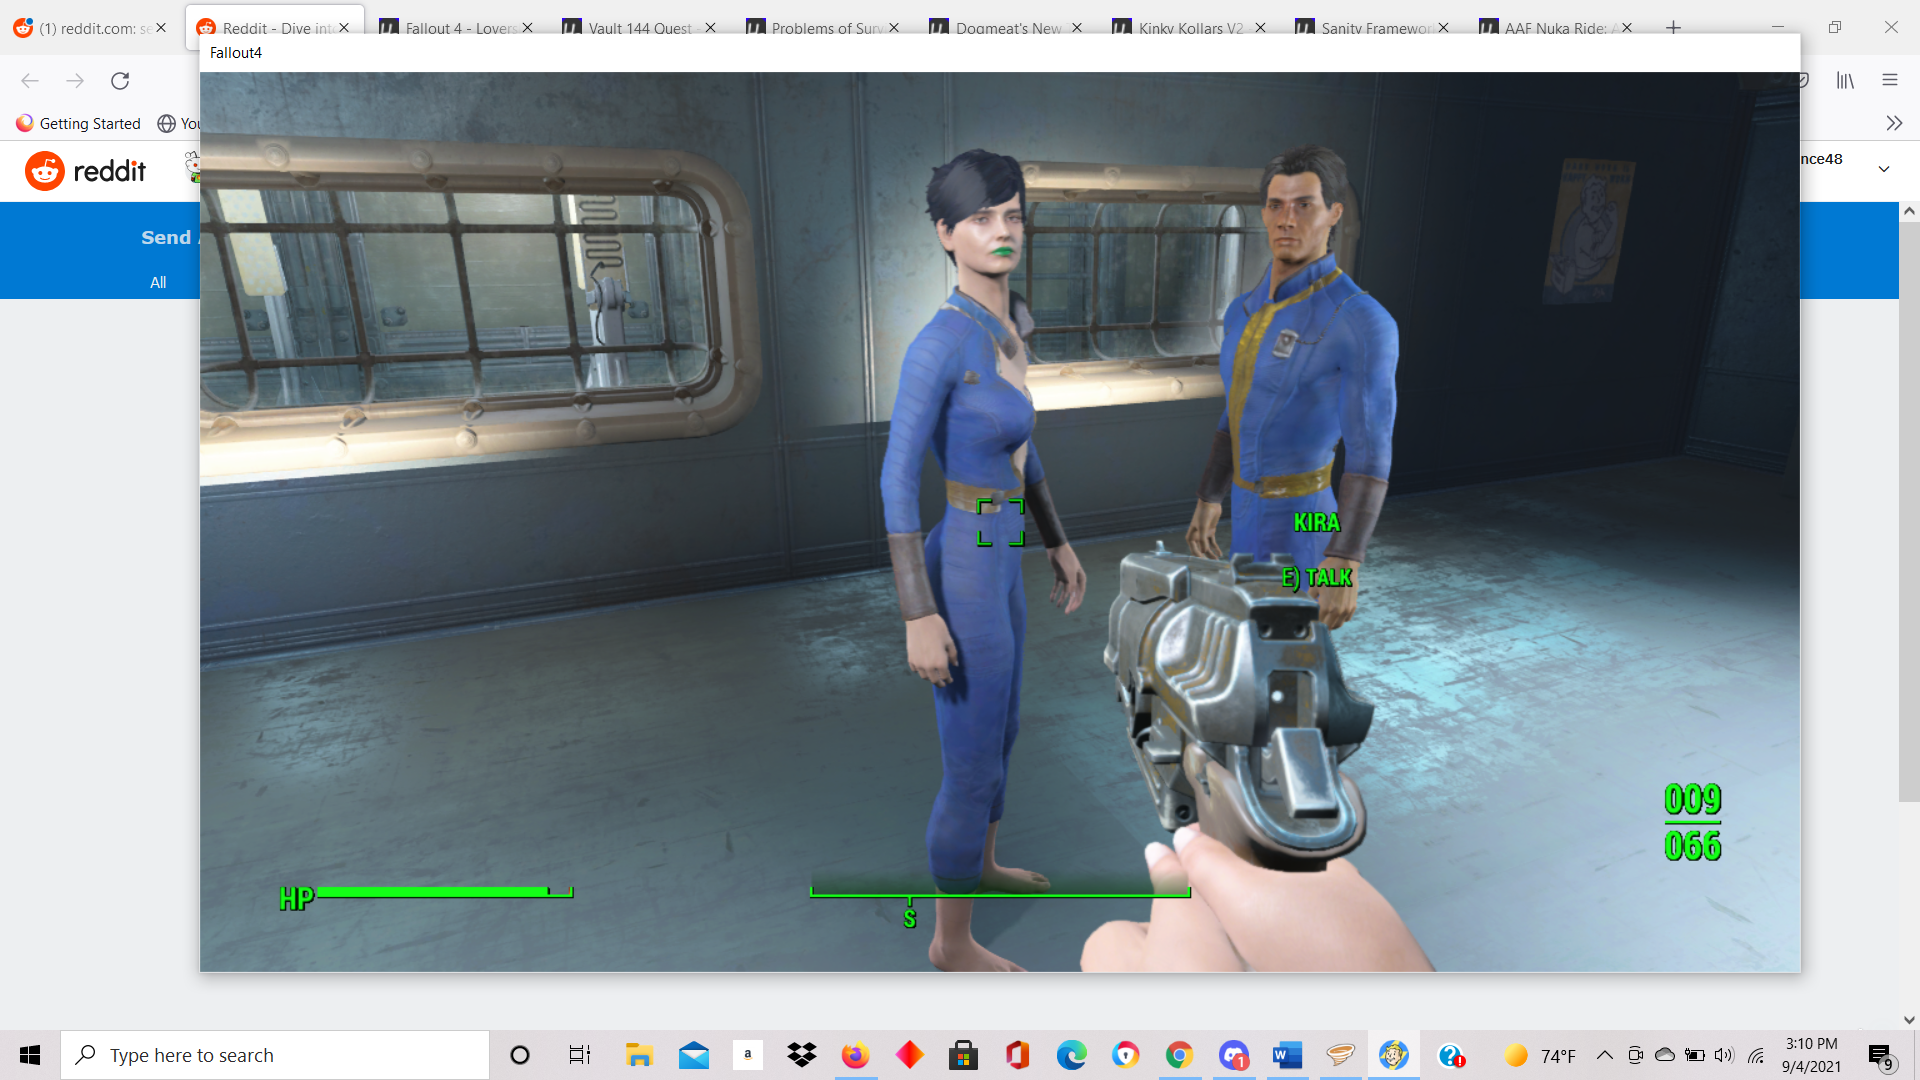Image resolution: width=1920 pixels, height=1080 pixels.
Task: Open File Explorer from taskbar
Action: (x=639, y=1055)
